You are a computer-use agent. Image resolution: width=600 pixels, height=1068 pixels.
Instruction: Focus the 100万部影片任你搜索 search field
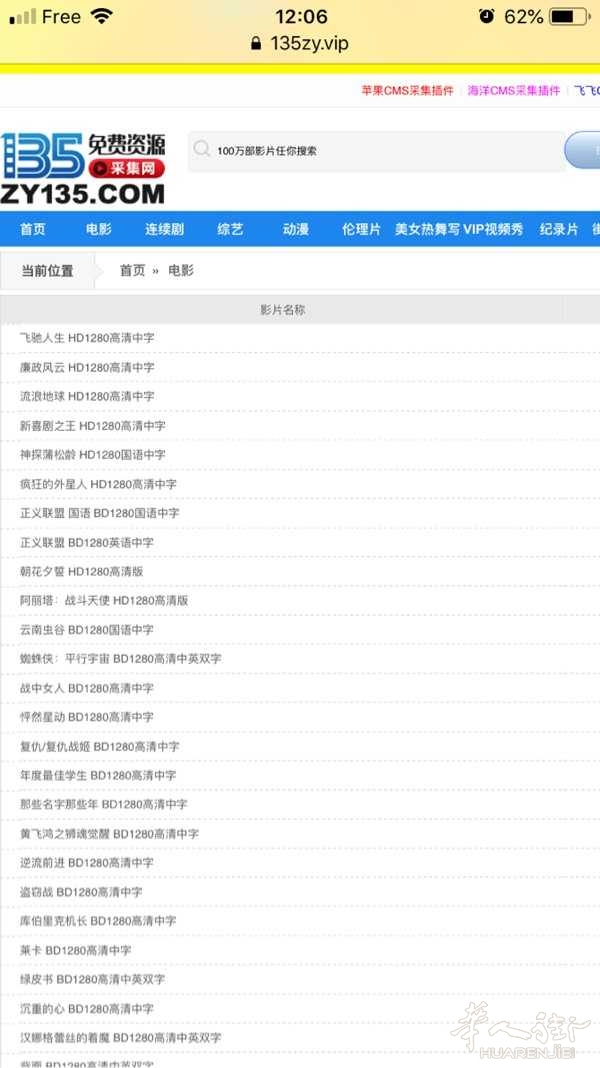377,151
